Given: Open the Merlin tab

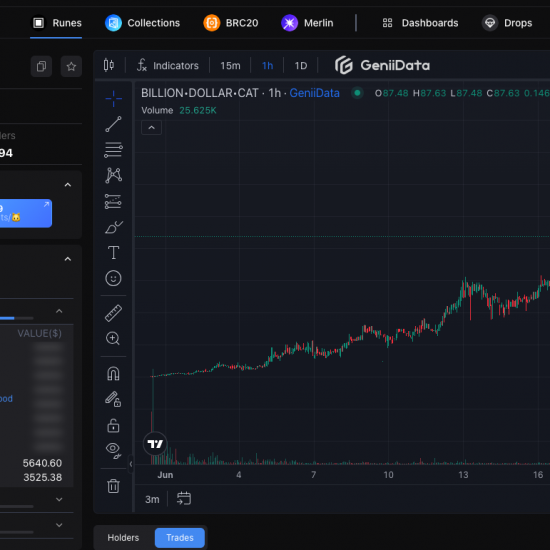Looking at the screenshot, I should point(307,23).
